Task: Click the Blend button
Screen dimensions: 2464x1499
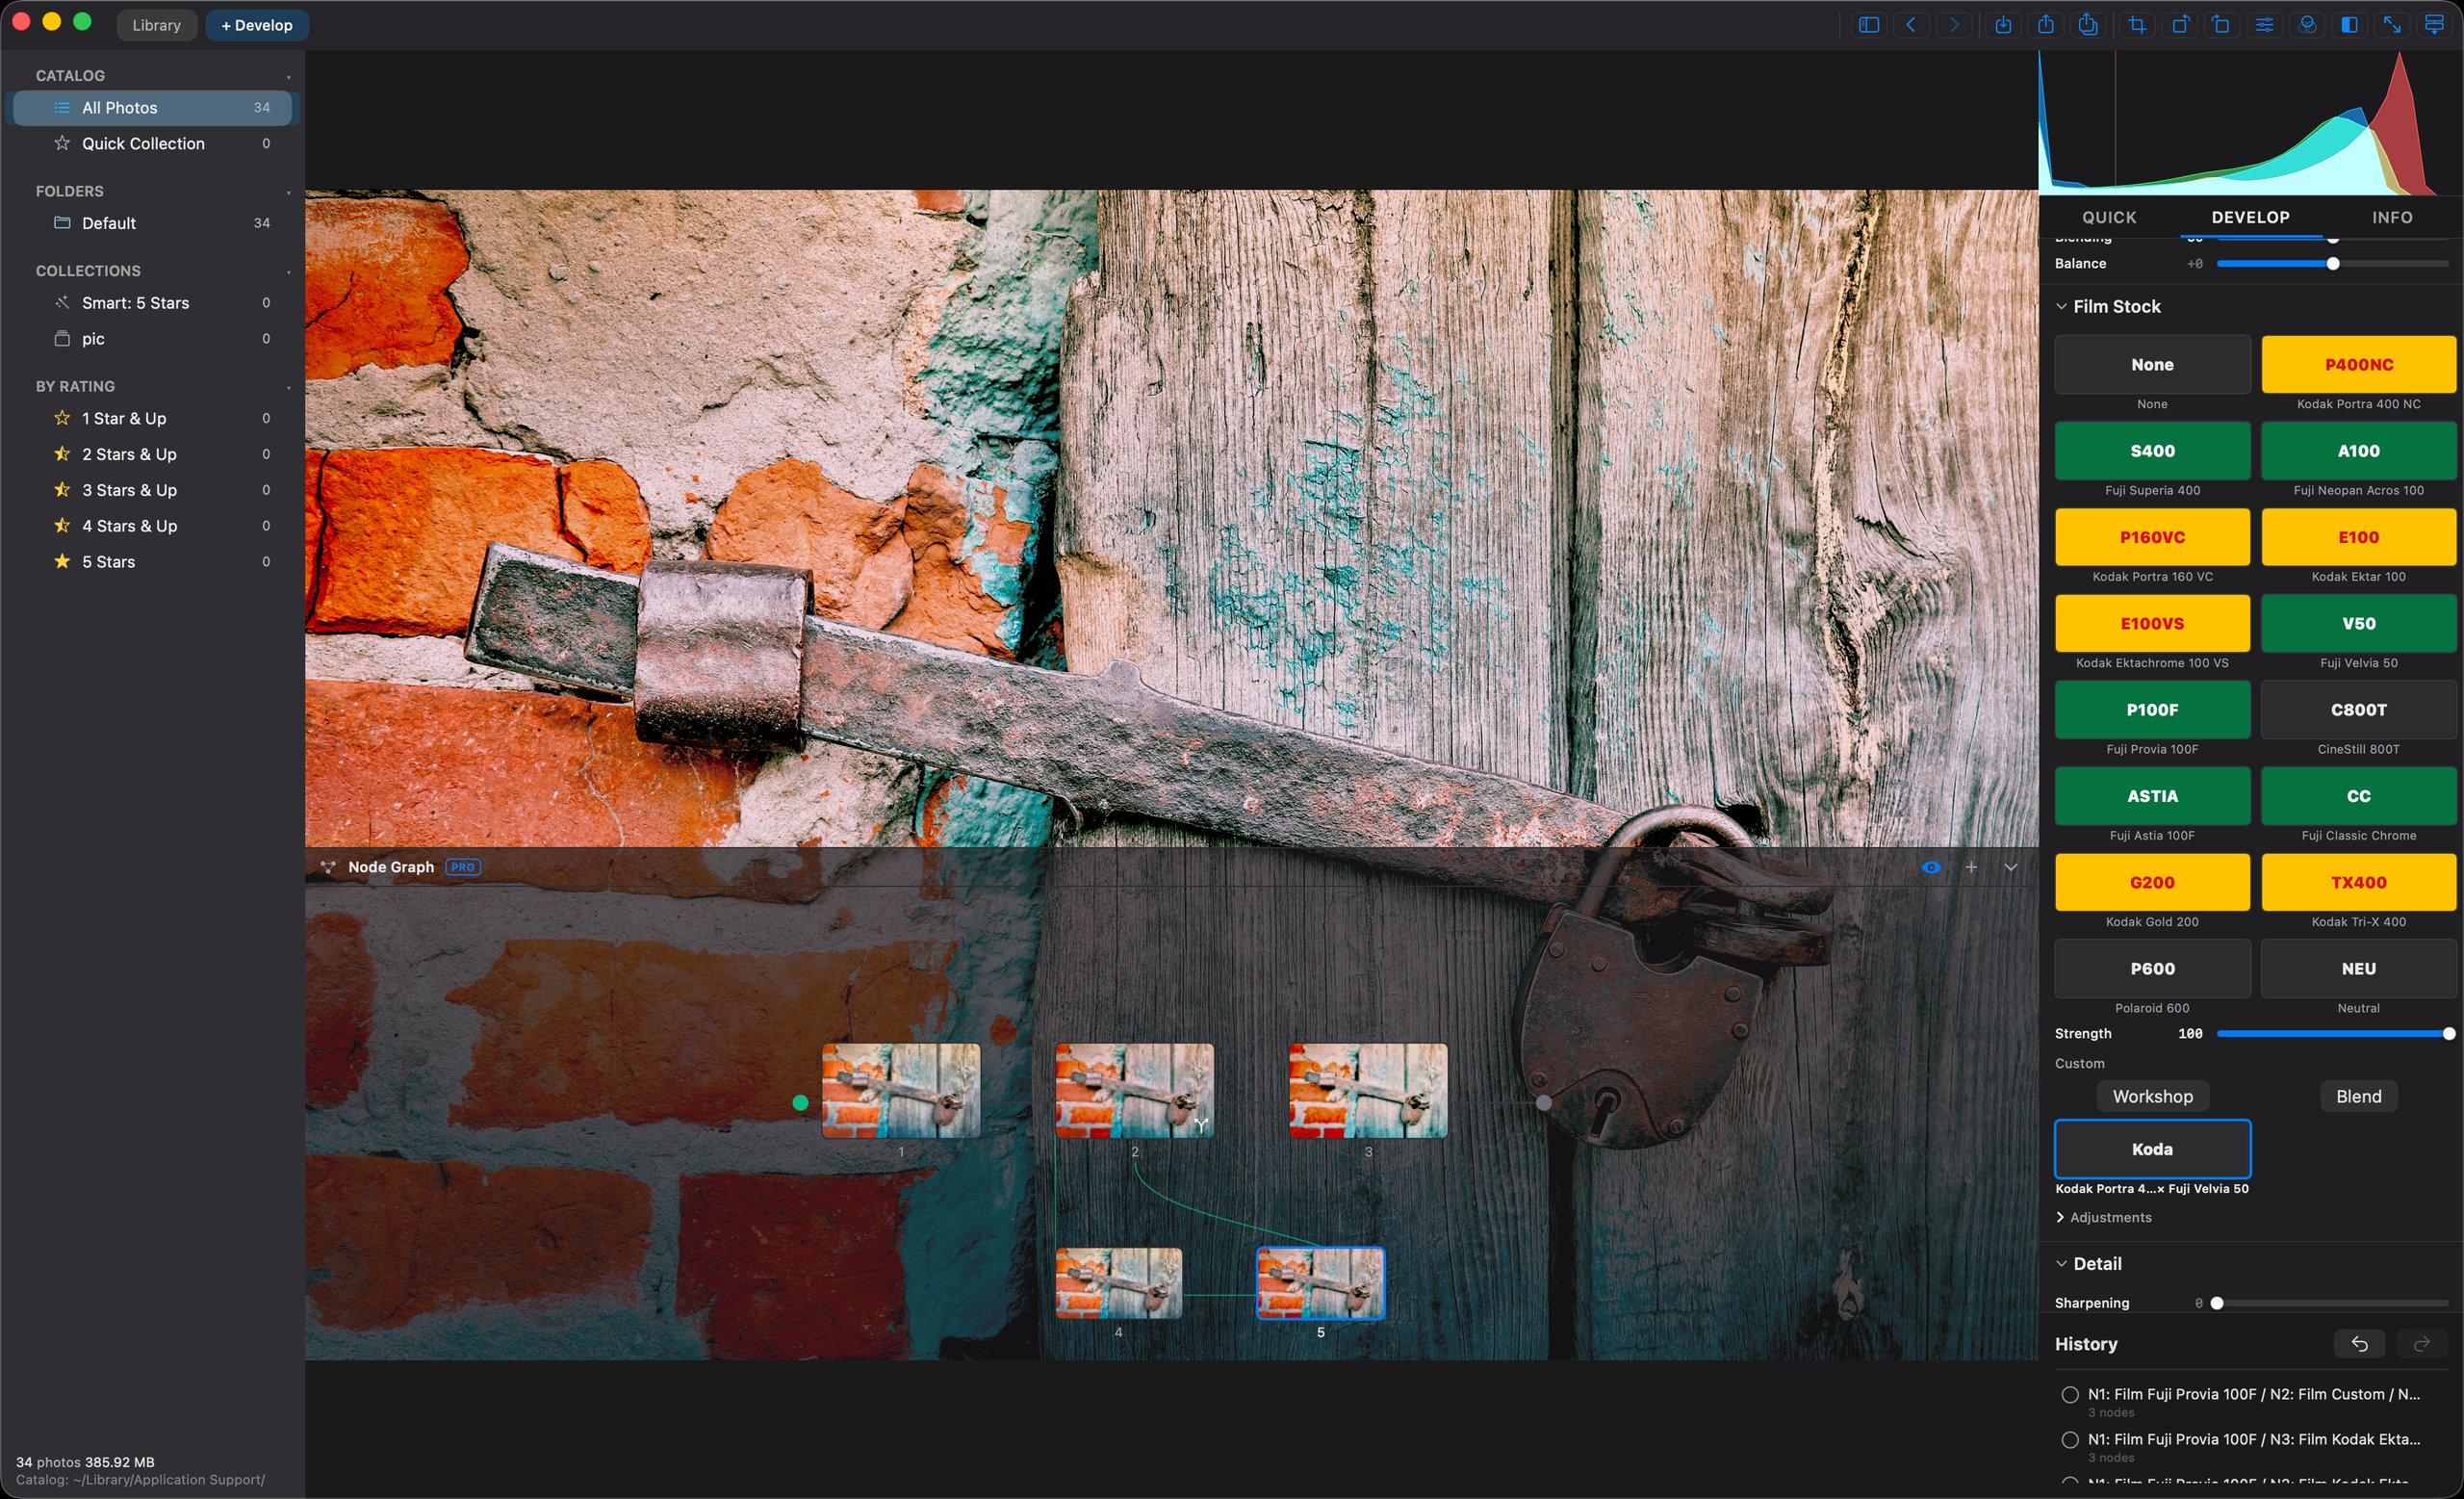Action: point(2358,1096)
